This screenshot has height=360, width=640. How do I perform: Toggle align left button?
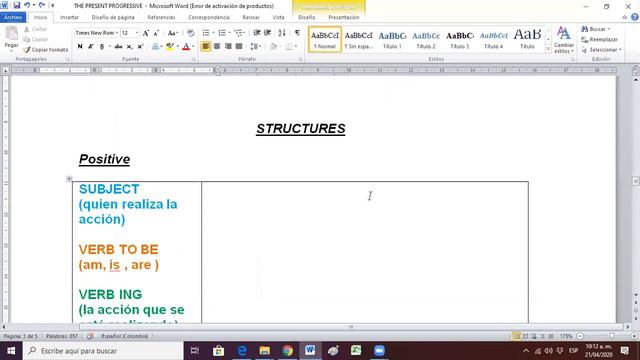pos(206,47)
